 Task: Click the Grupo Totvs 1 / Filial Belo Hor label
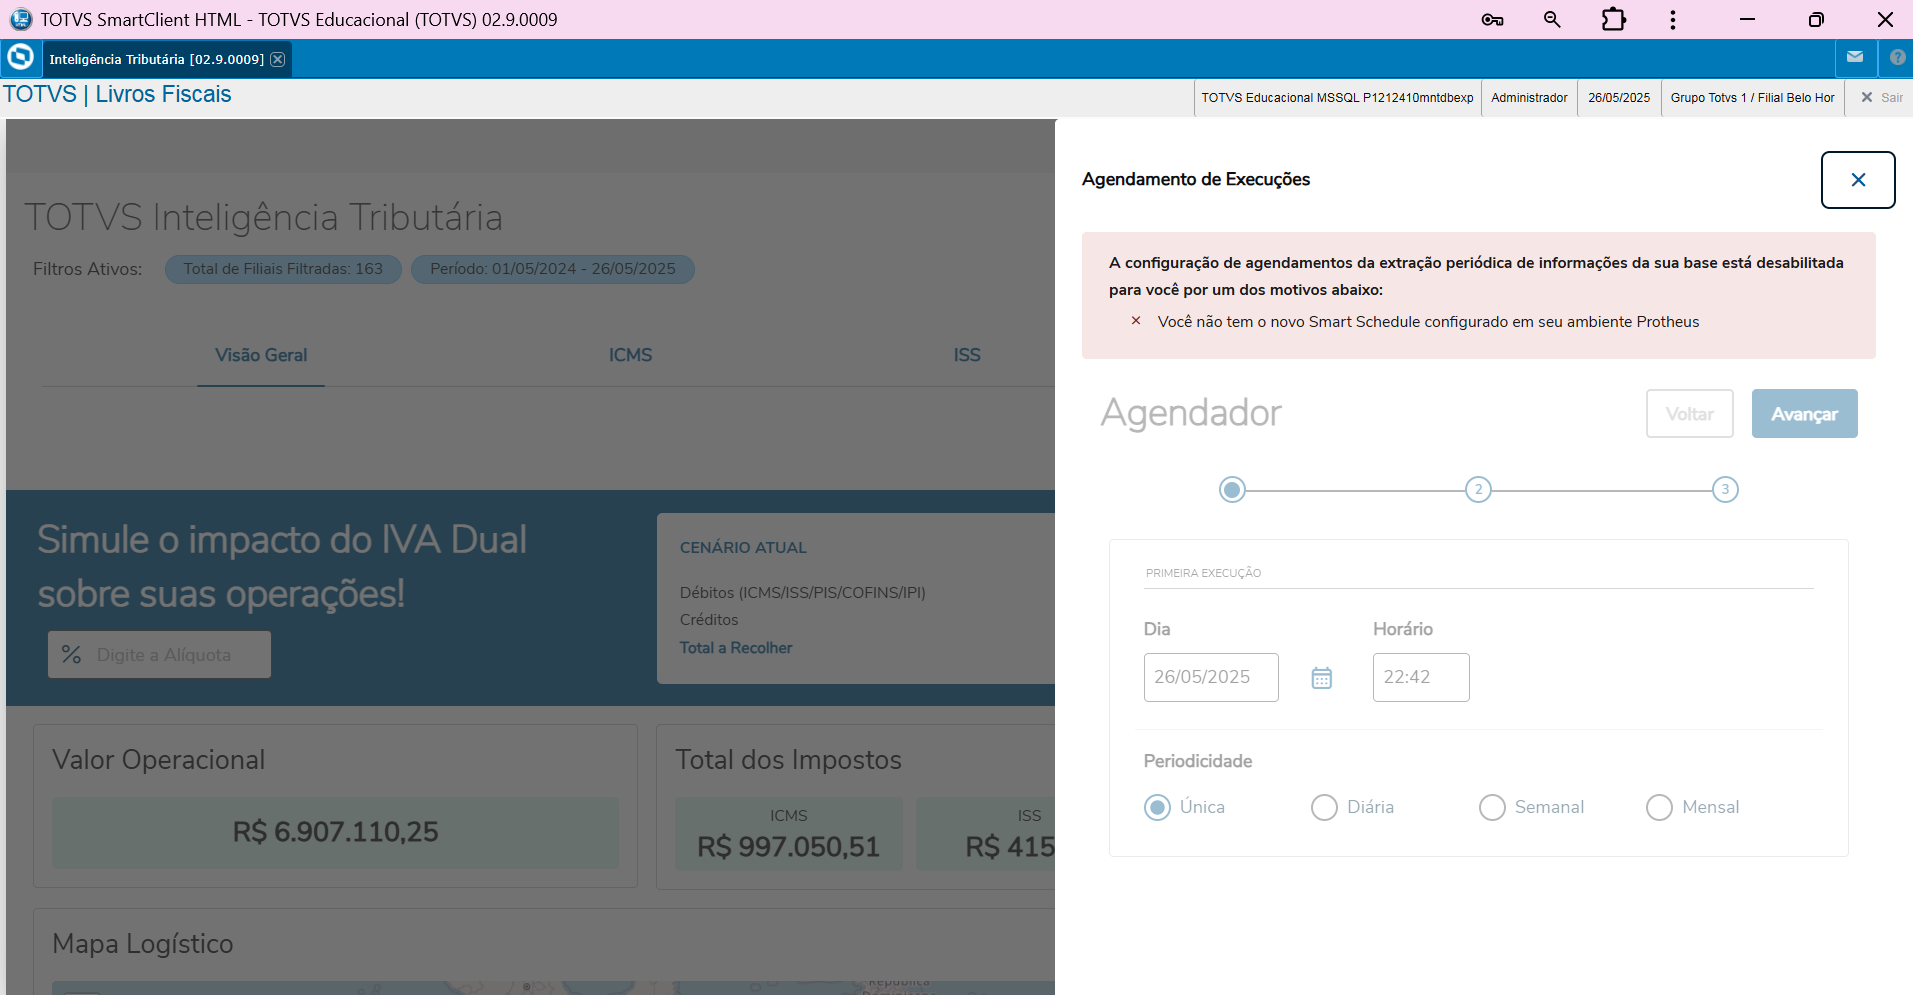[x=1752, y=98]
